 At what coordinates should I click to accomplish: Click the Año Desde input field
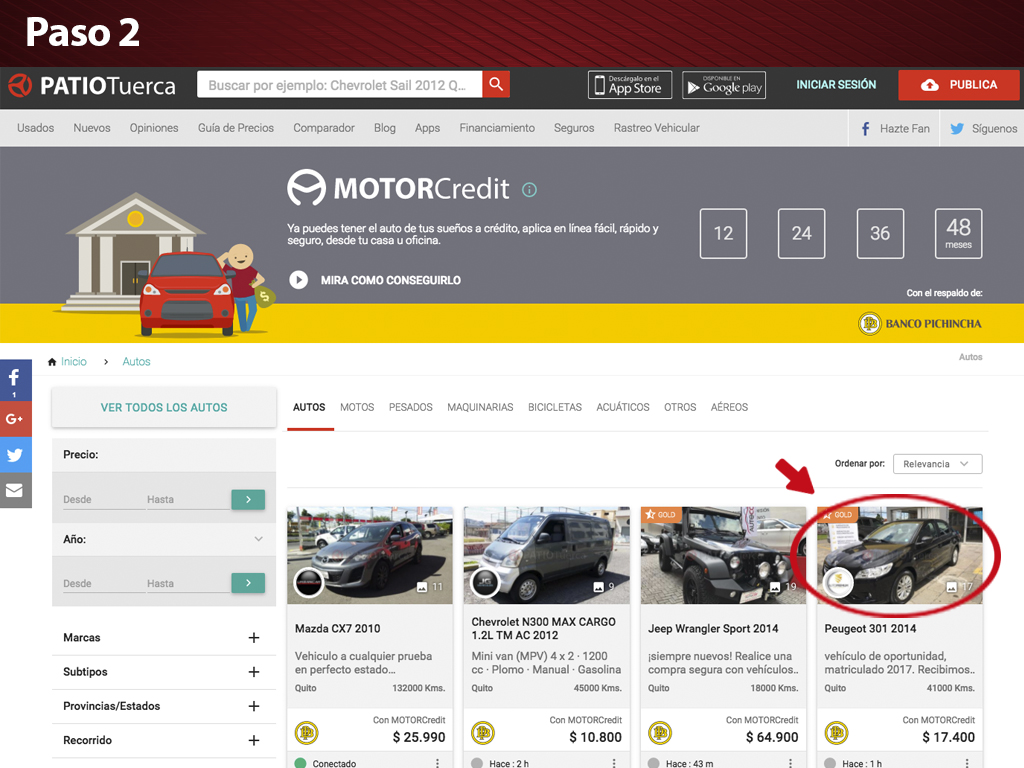[103, 584]
